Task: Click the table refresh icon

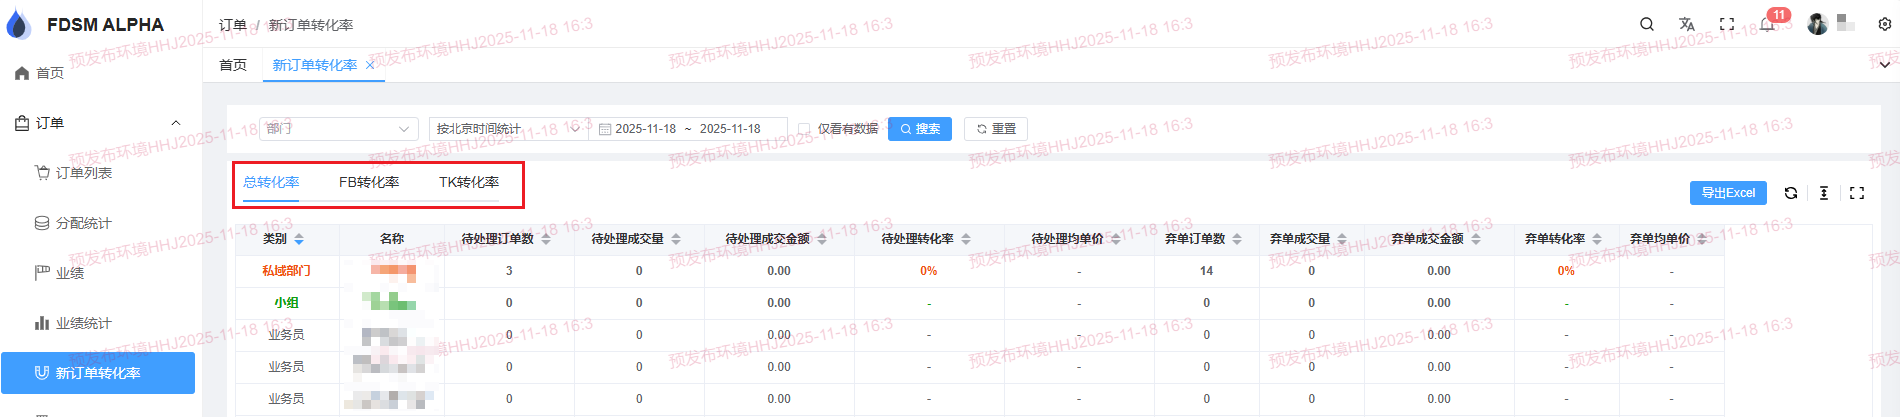Action: click(1791, 193)
